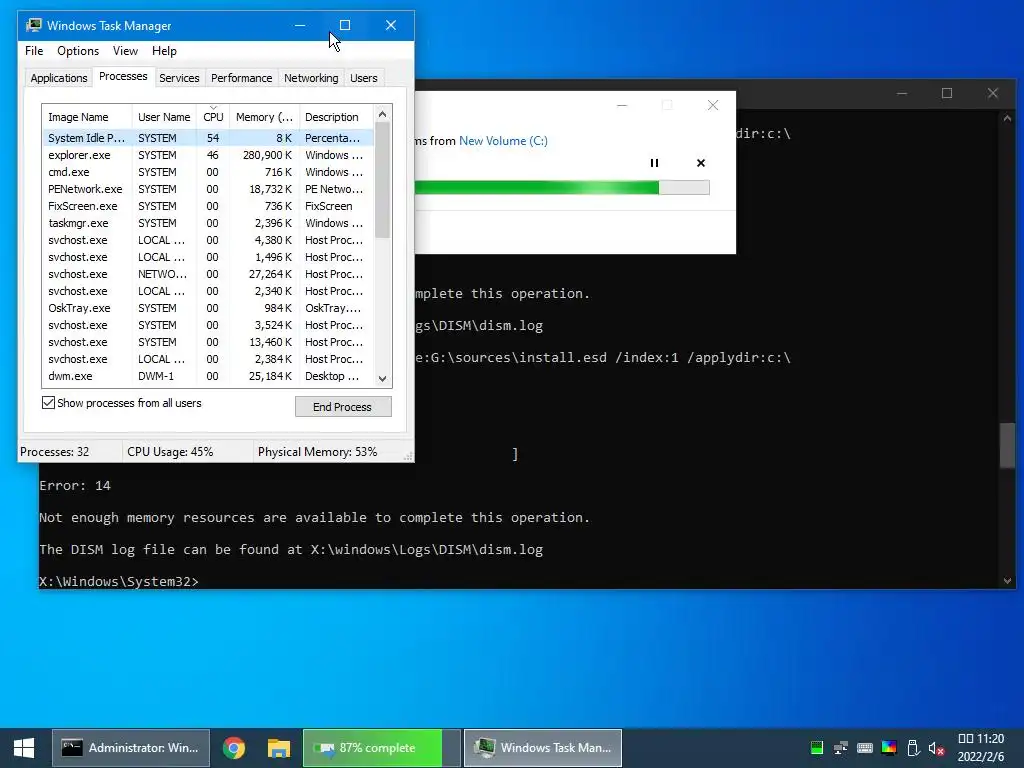
Task: Click the command prompt scrollbar thumb
Action: tap(1007, 445)
